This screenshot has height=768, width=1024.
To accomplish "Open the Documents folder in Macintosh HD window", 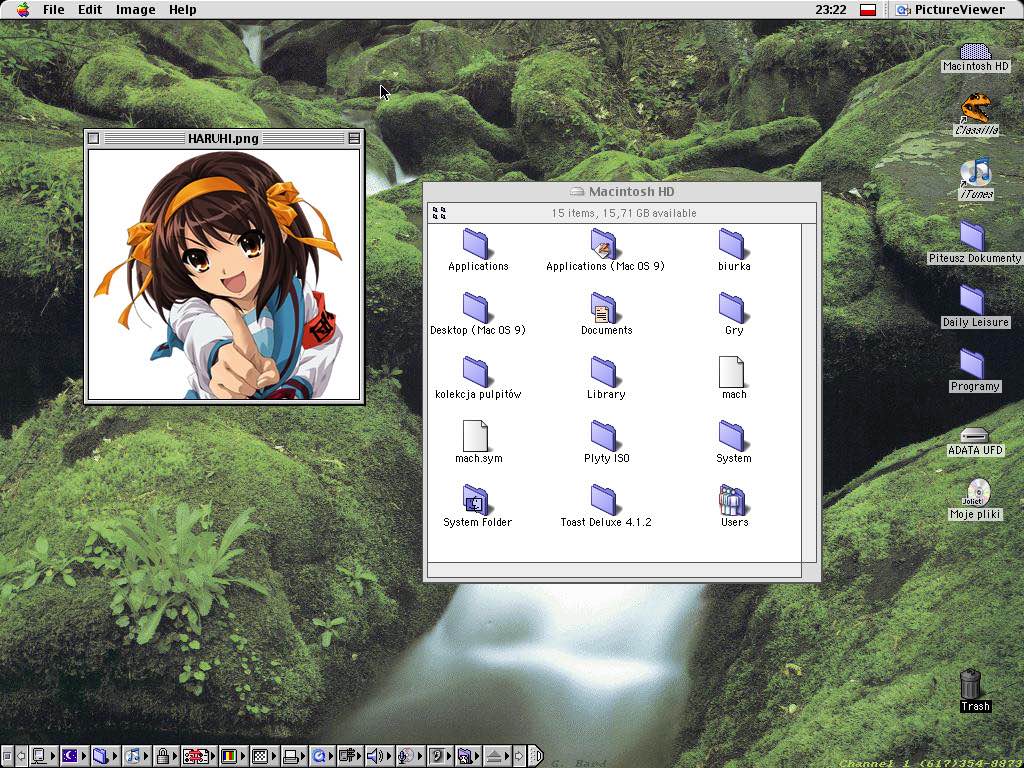I will (605, 313).
